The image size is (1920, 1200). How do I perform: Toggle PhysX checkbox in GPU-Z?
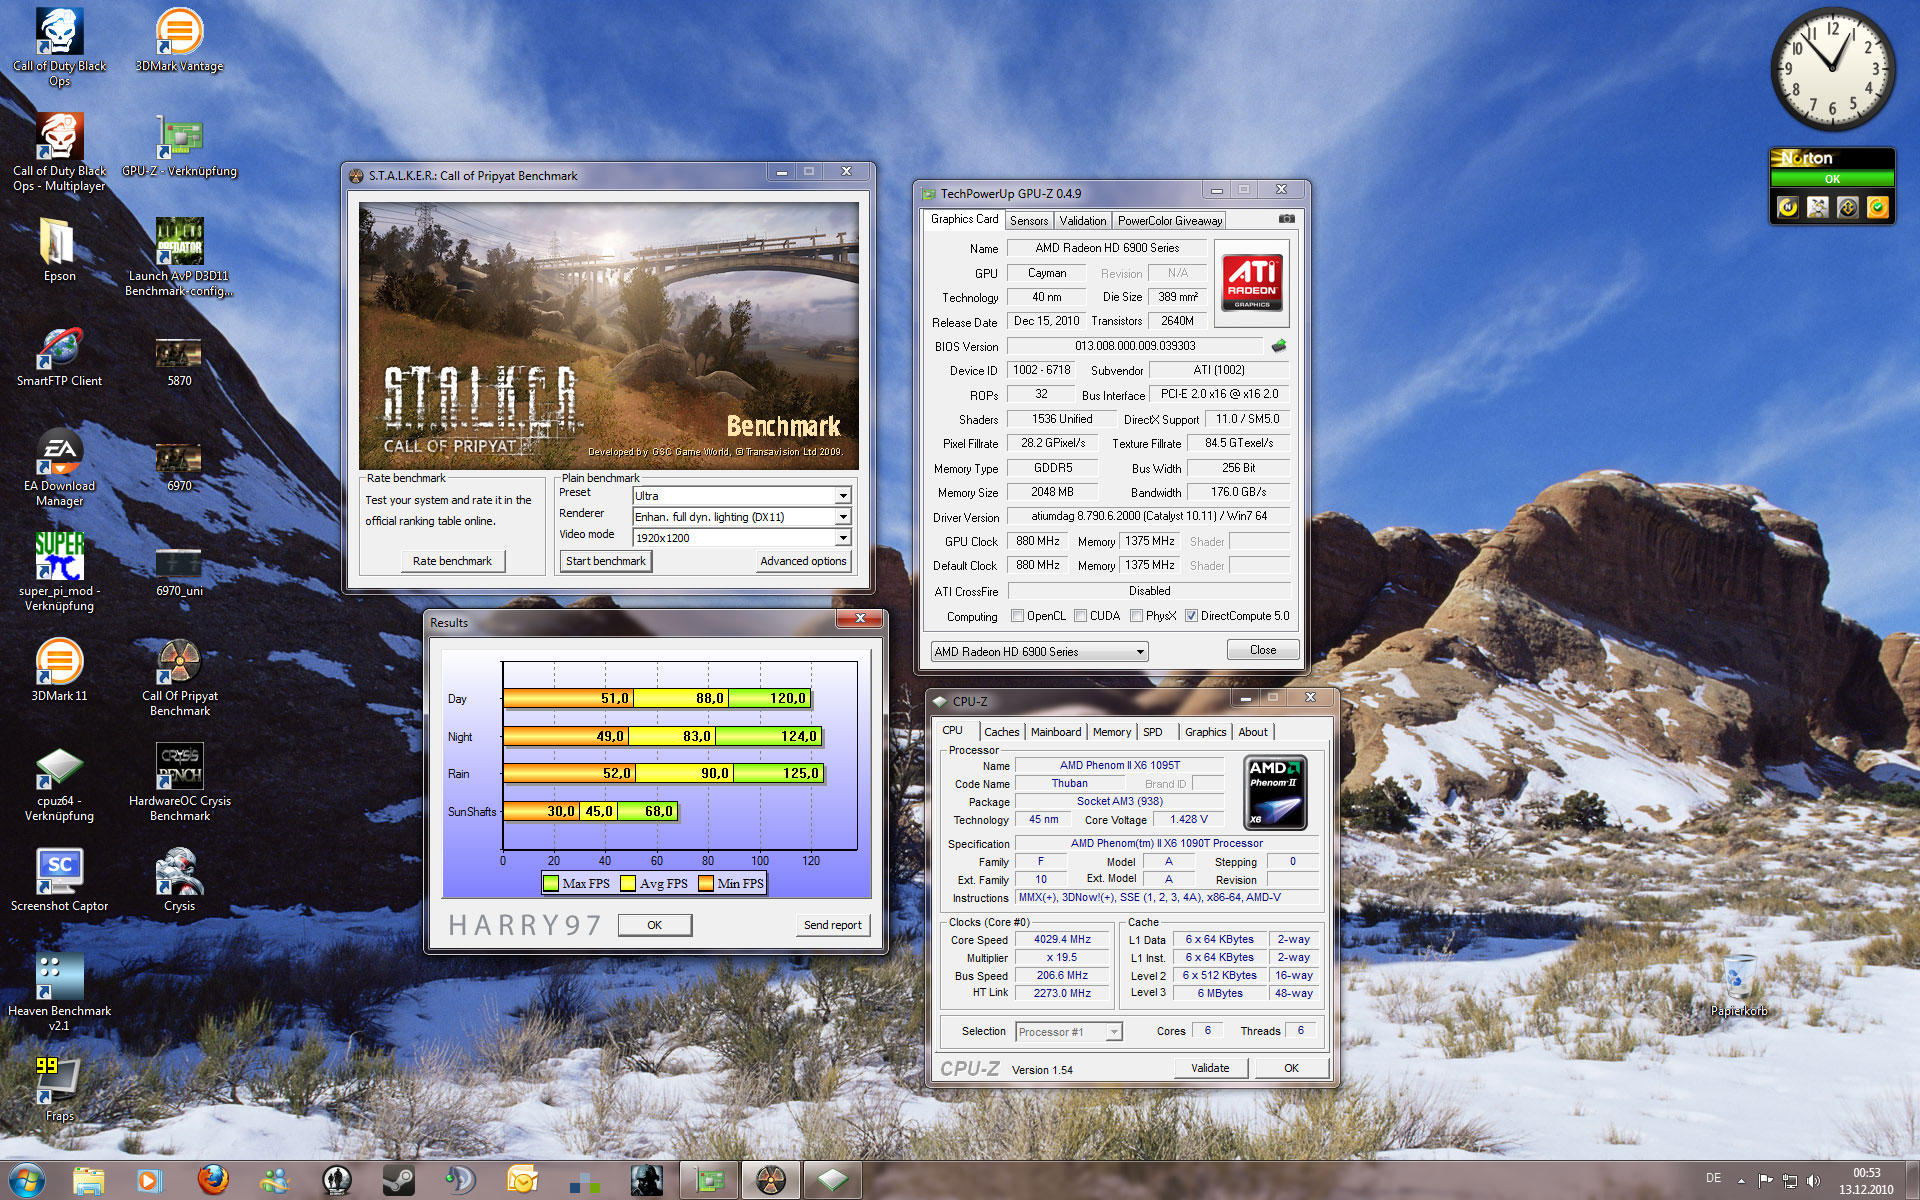1136,616
